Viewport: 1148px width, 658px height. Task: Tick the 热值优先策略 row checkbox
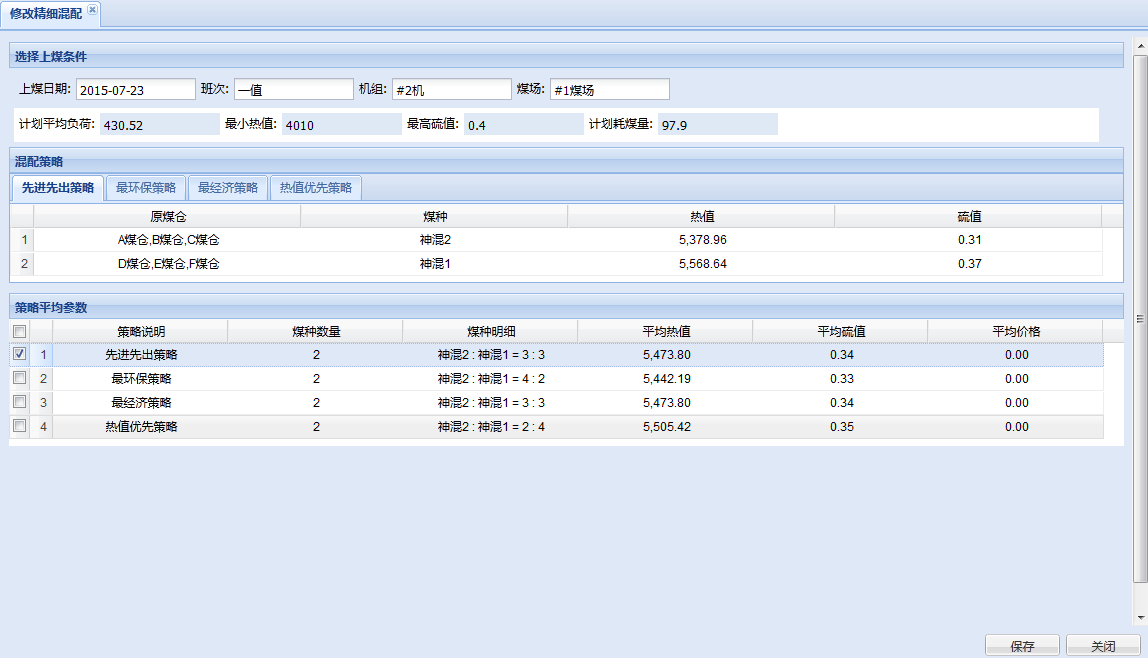tap(19, 426)
